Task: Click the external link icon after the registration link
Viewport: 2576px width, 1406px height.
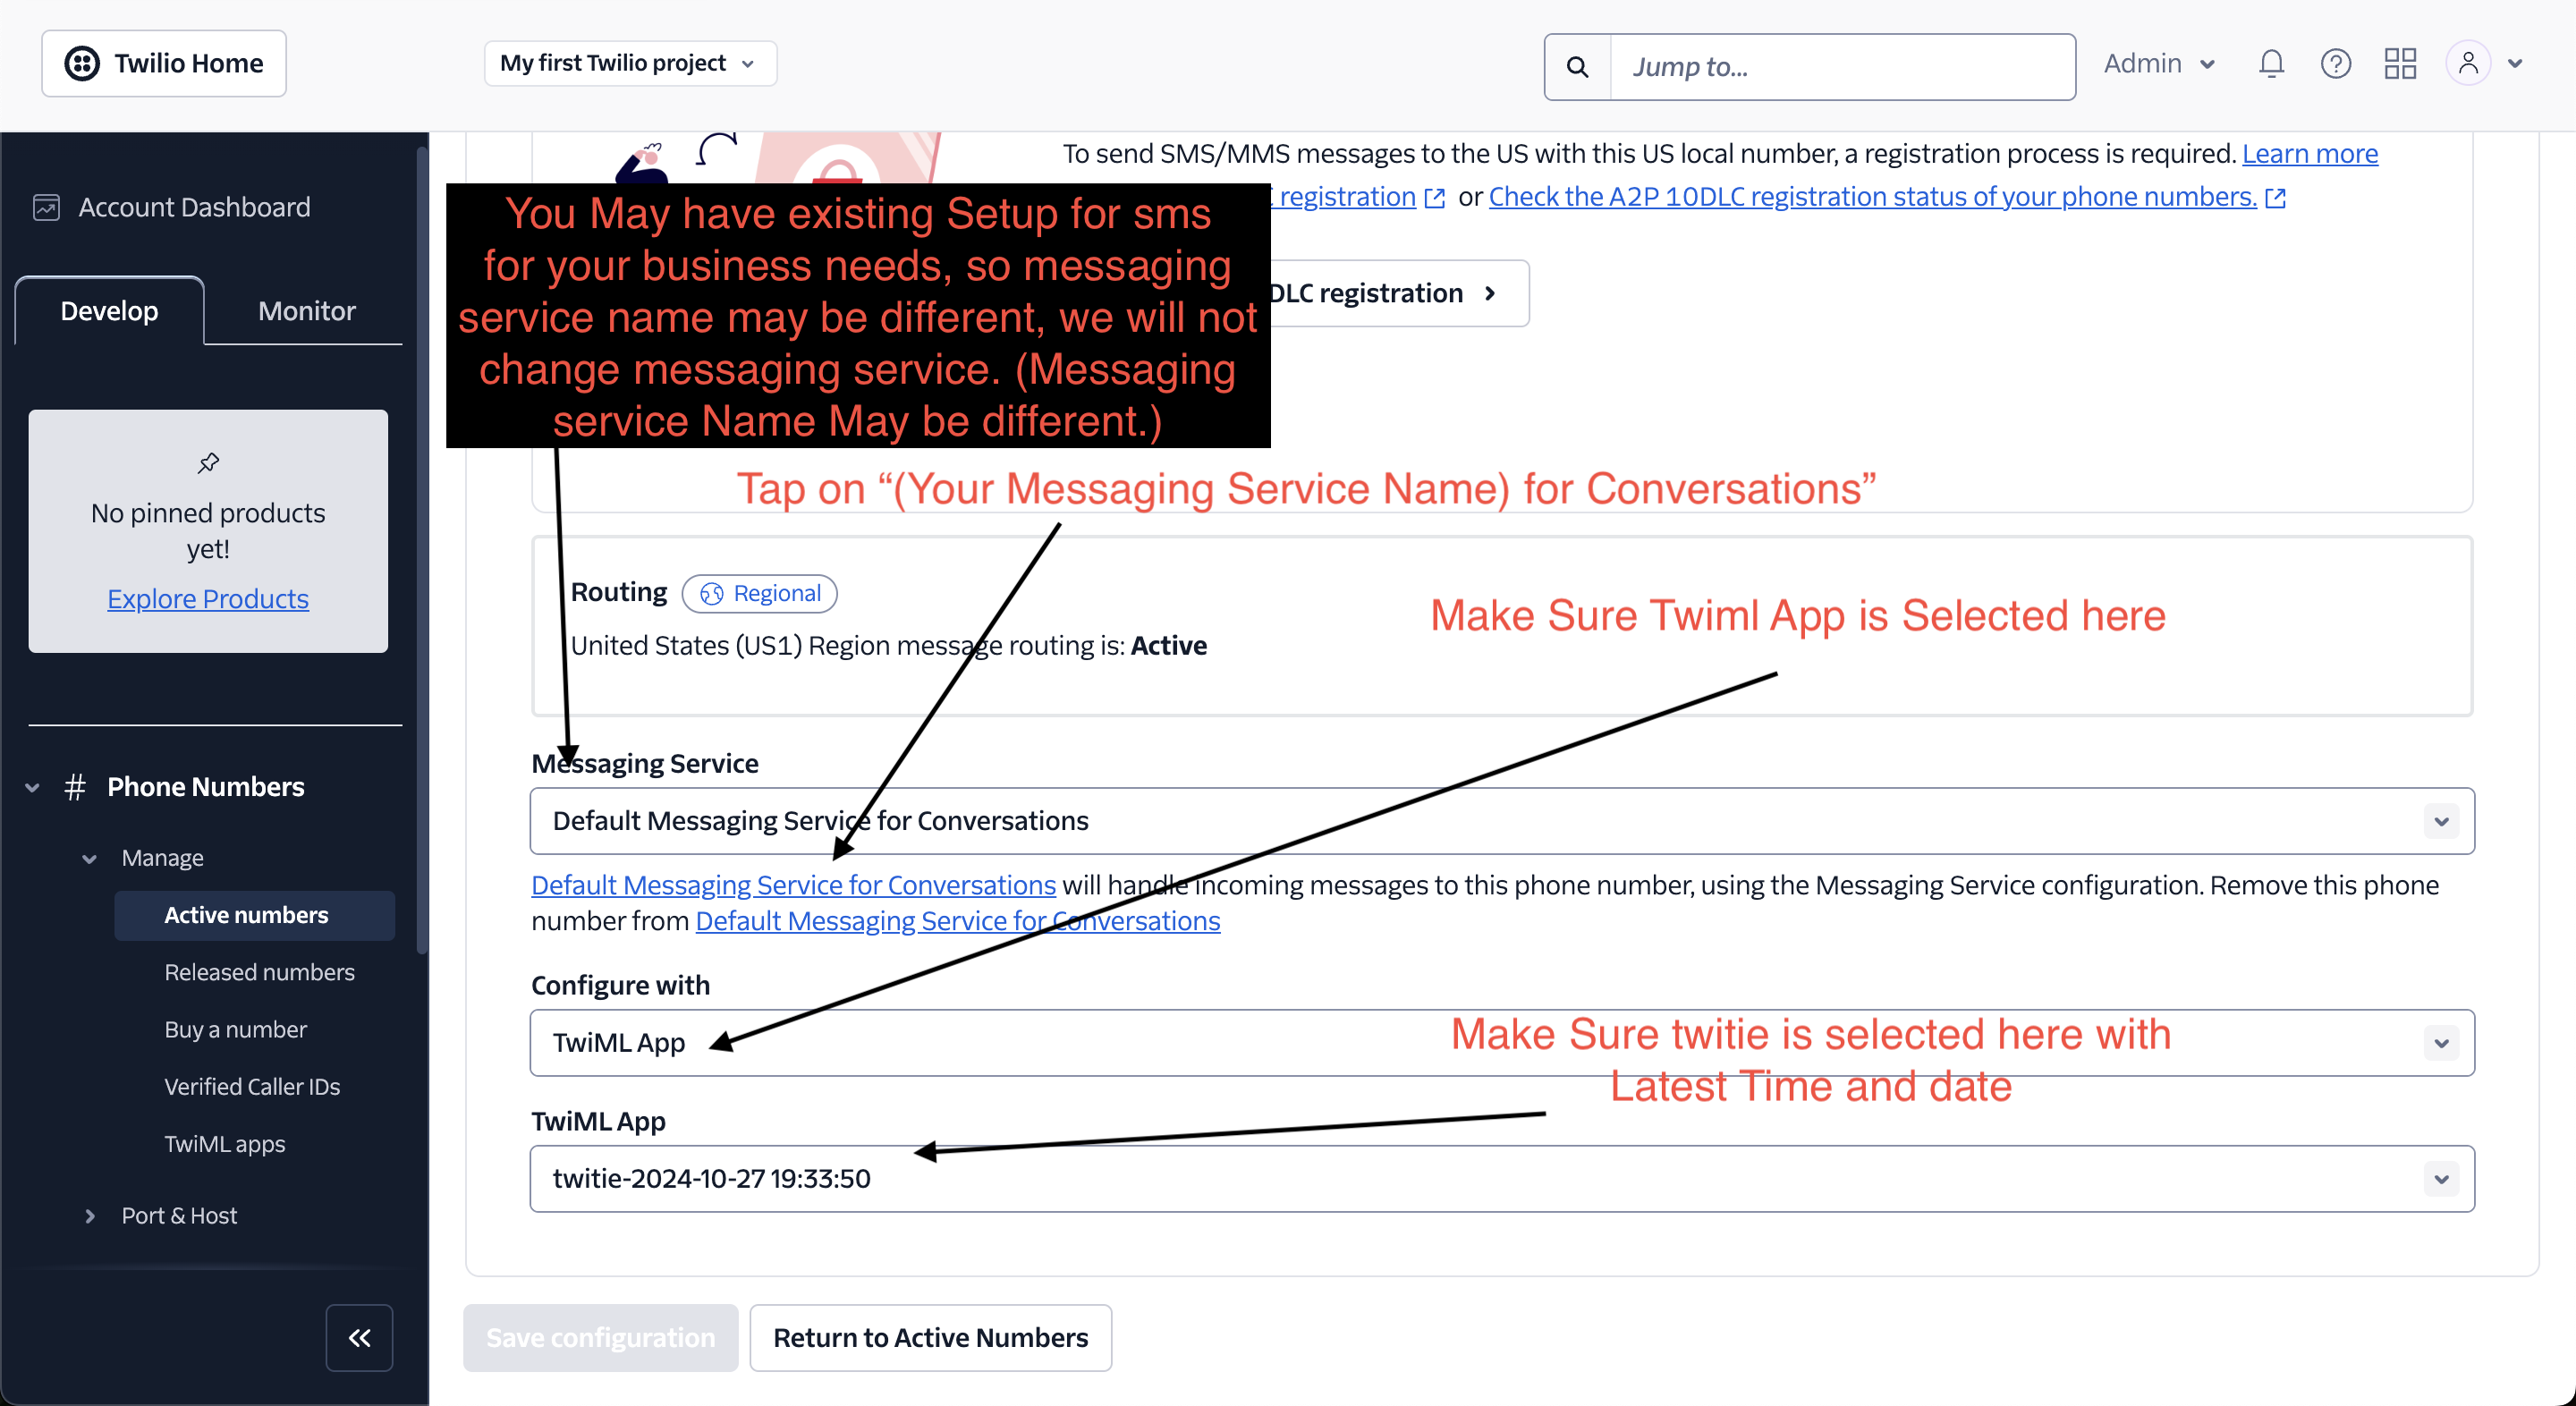Action: 1434,197
